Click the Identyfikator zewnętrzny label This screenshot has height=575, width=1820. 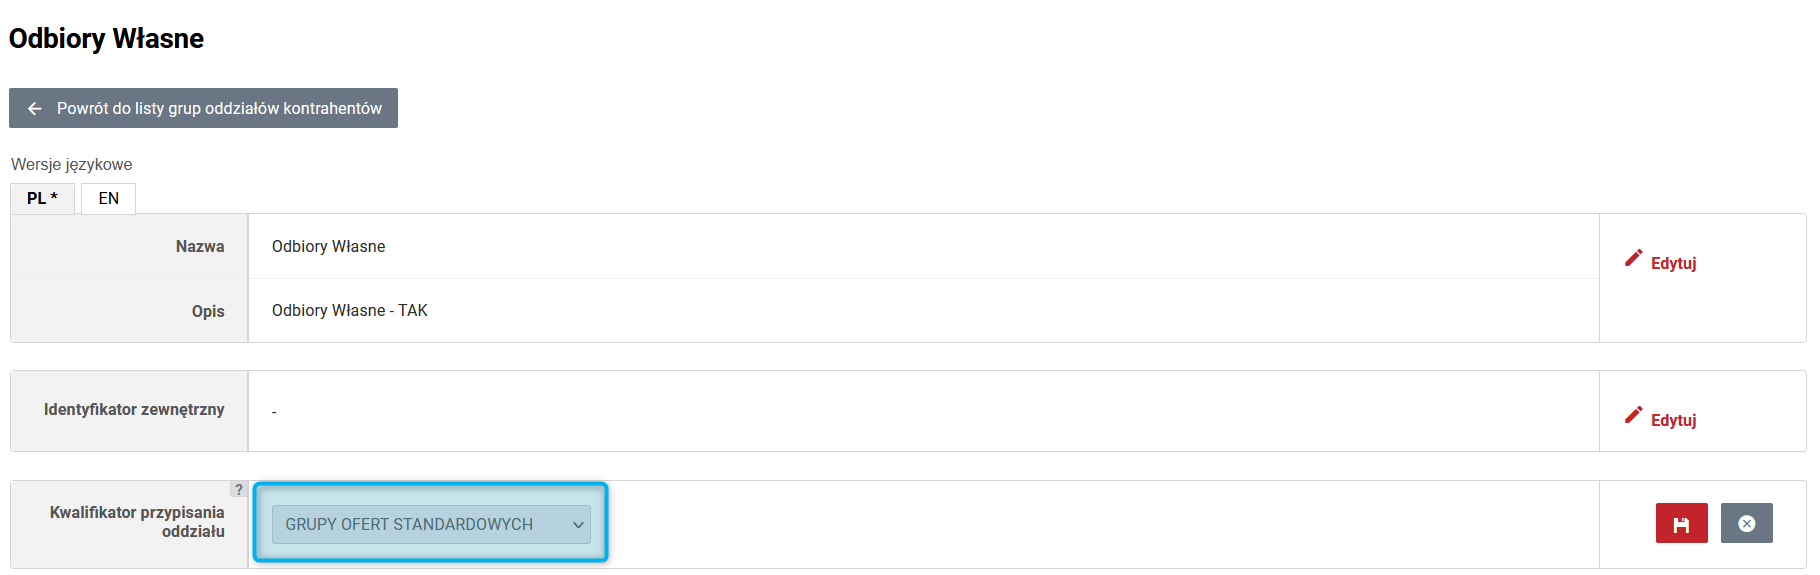[134, 409]
